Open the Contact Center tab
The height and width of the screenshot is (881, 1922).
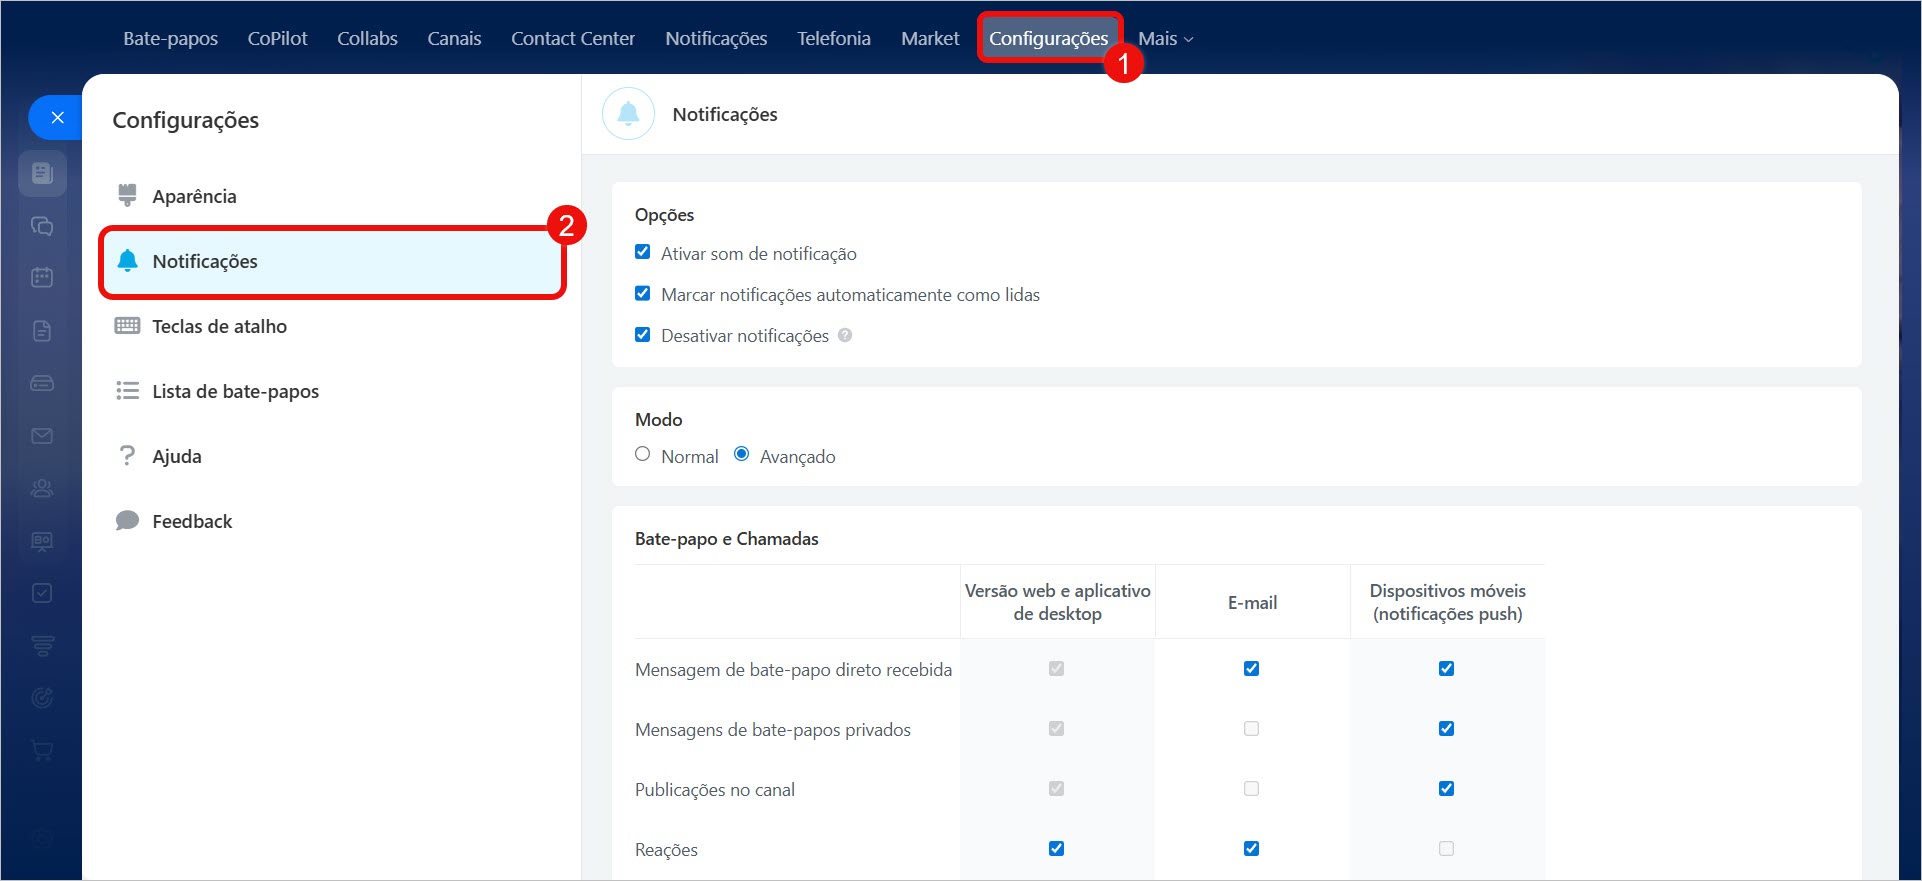(x=573, y=38)
